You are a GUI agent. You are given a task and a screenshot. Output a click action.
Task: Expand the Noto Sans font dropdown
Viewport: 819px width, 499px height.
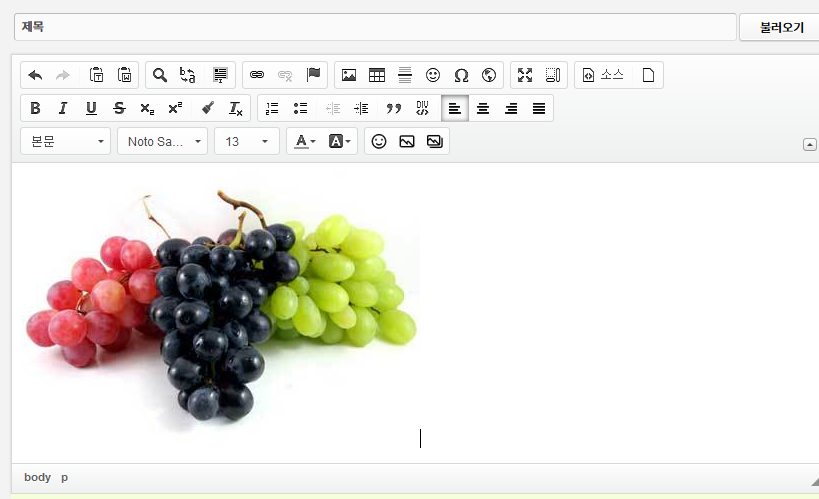(x=162, y=141)
